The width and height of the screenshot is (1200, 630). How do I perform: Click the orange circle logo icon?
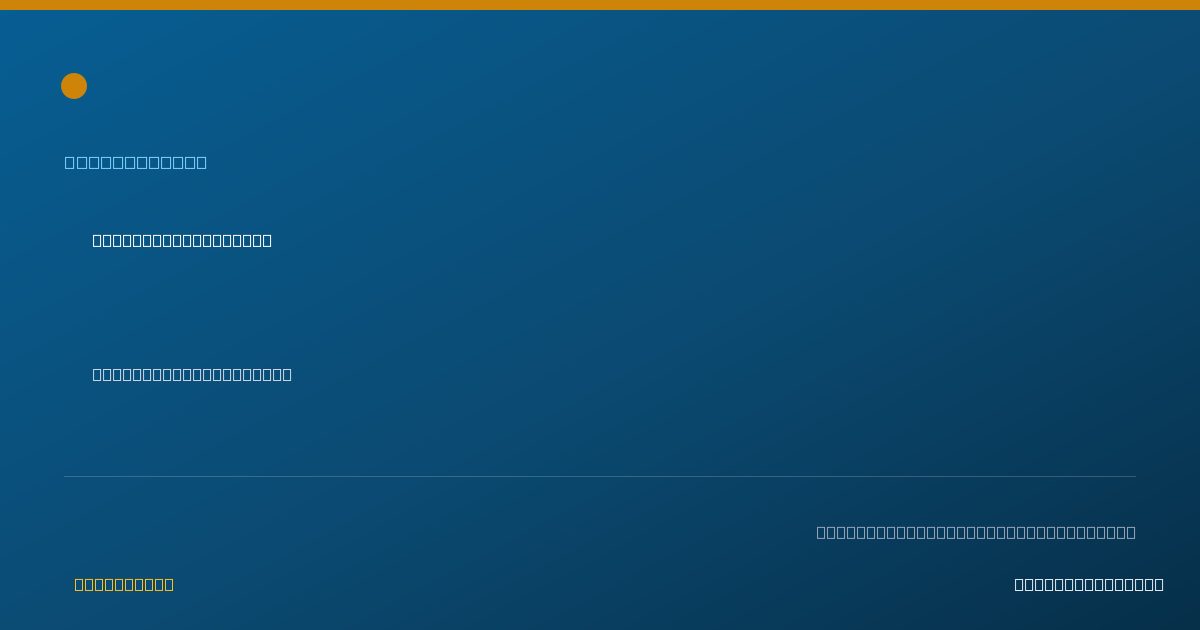pyautogui.click(x=74, y=86)
